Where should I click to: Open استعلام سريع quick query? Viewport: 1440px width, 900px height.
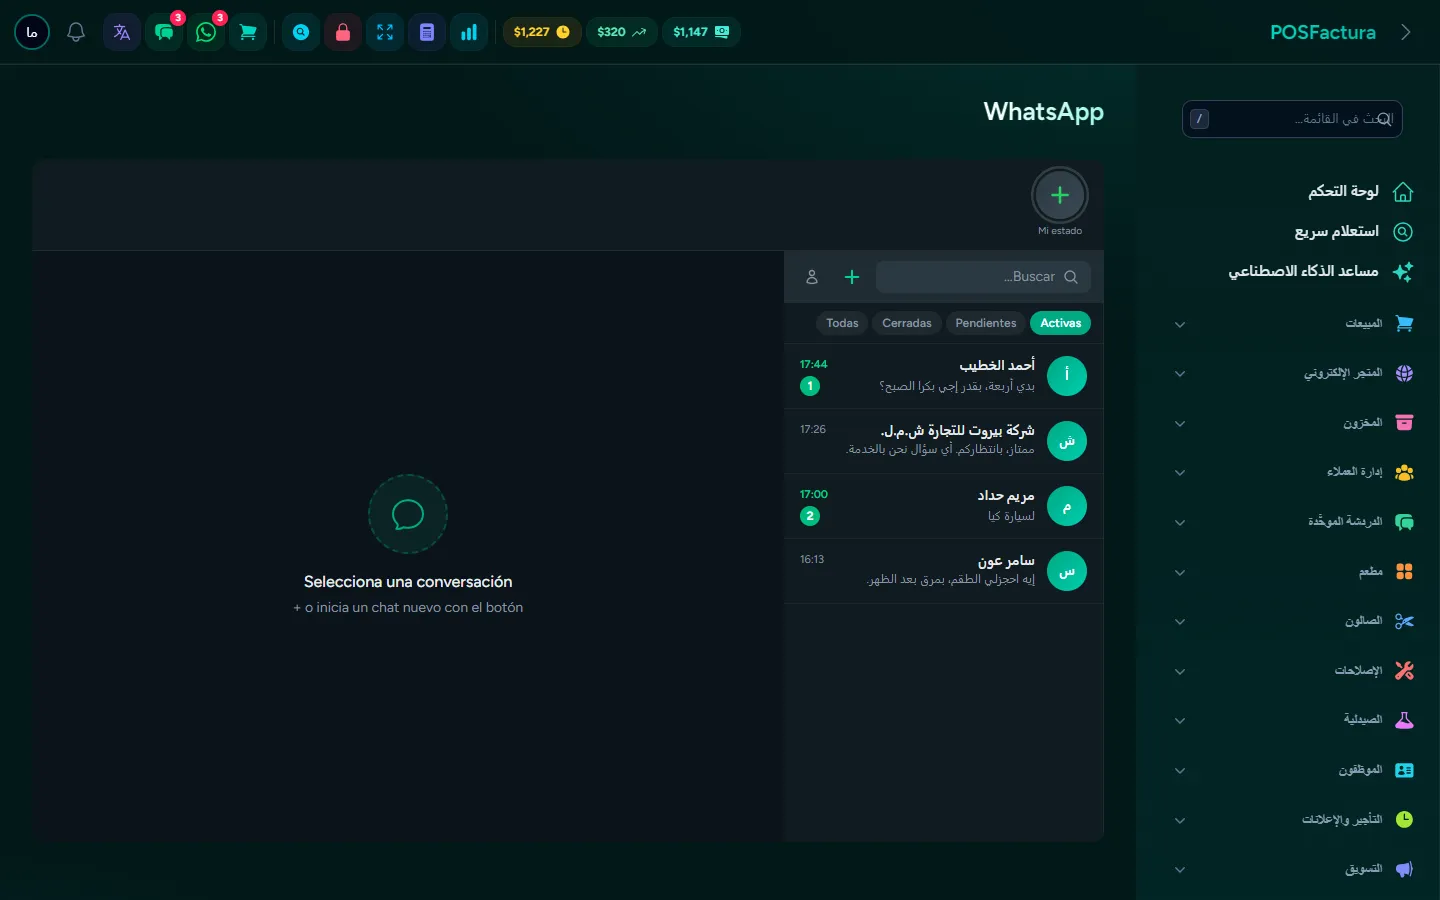click(1353, 231)
